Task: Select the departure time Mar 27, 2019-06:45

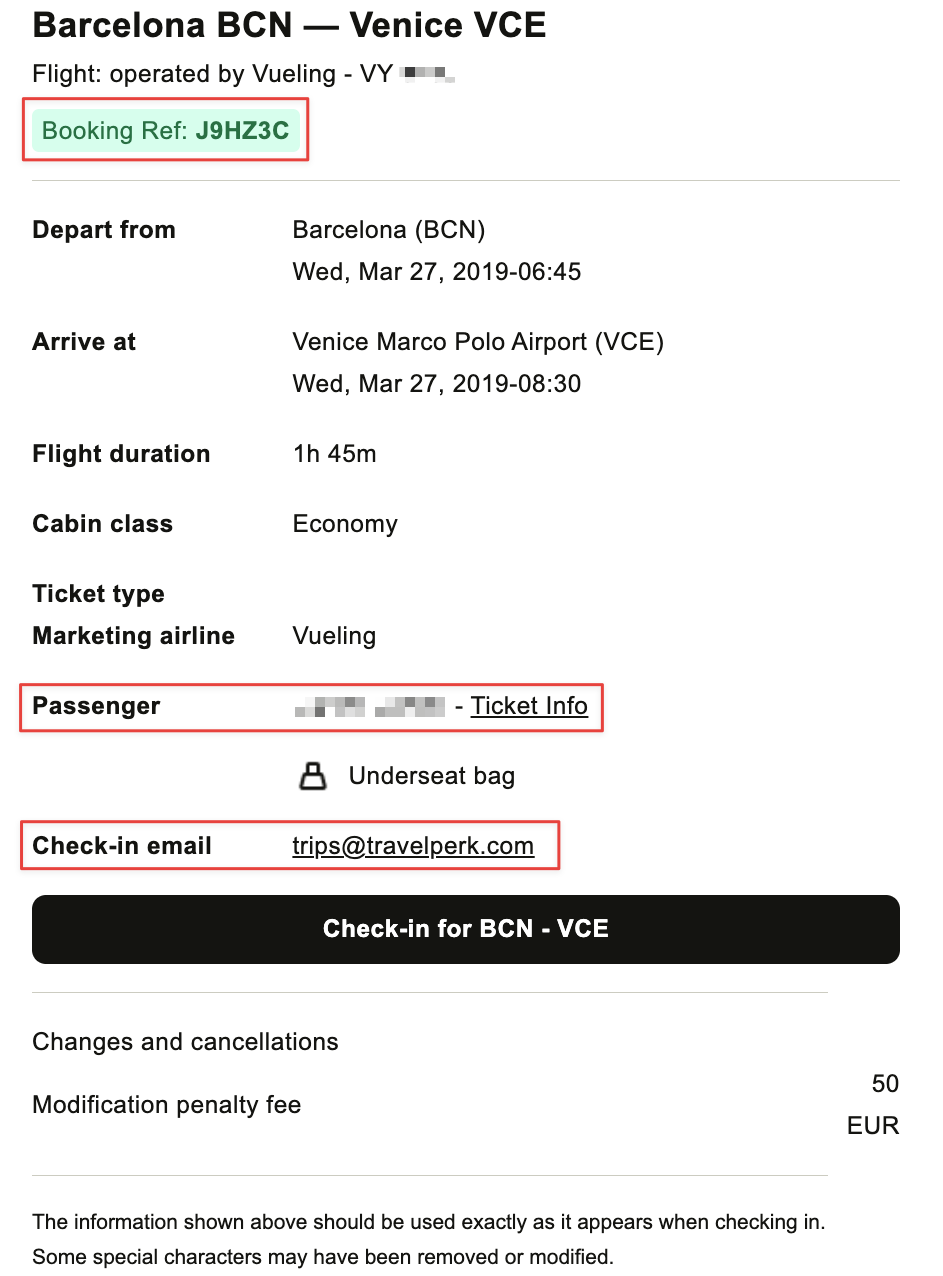Action: tap(437, 272)
